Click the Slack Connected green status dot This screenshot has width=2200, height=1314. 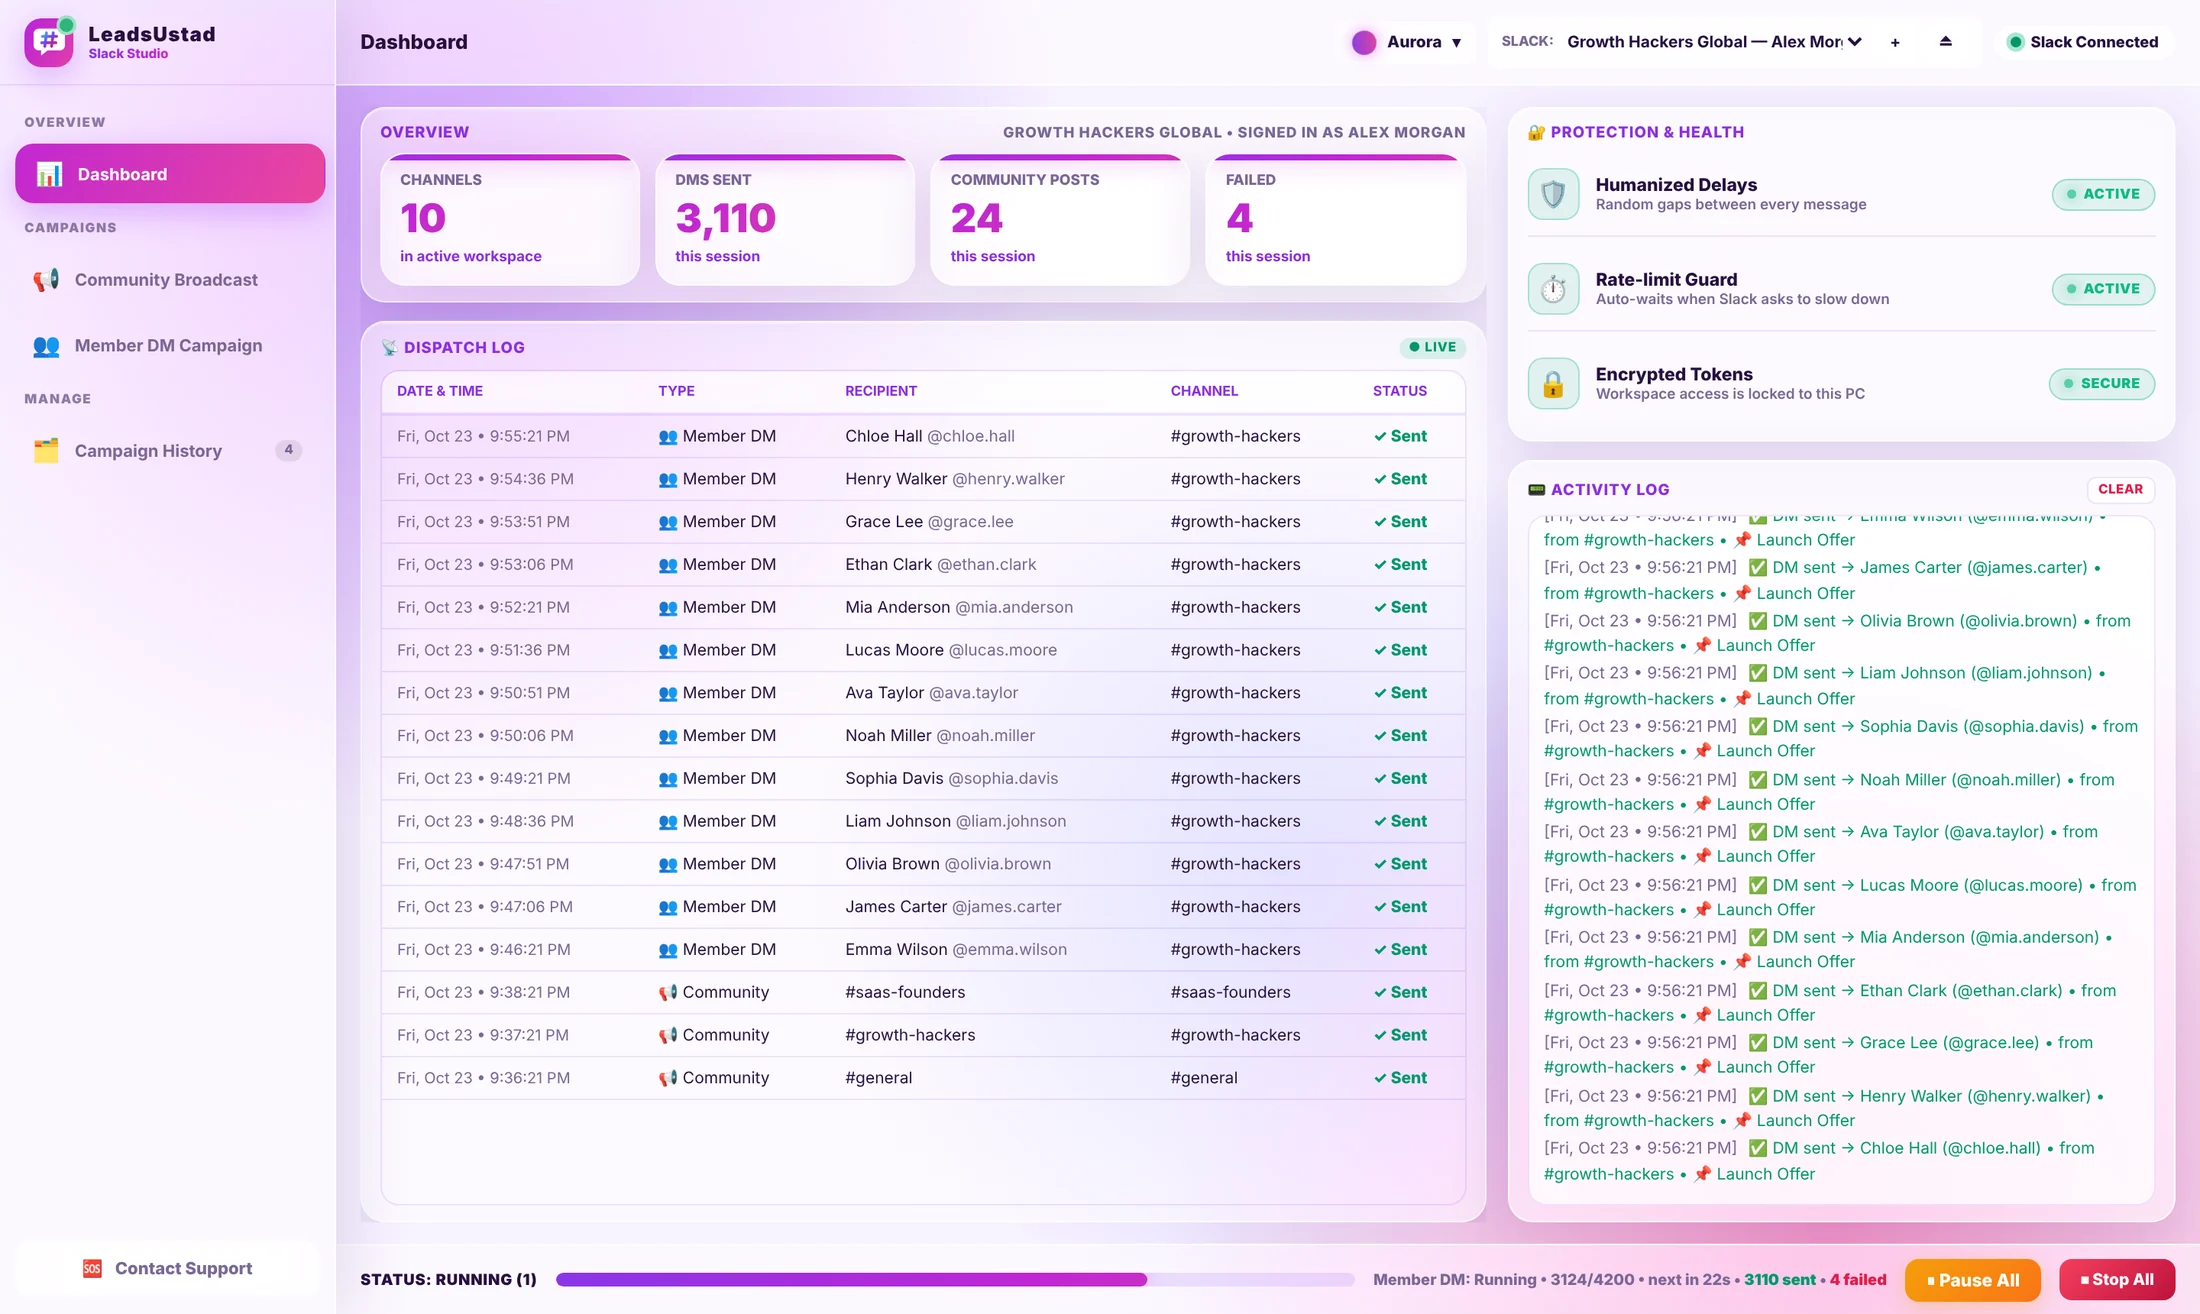(x=2016, y=42)
